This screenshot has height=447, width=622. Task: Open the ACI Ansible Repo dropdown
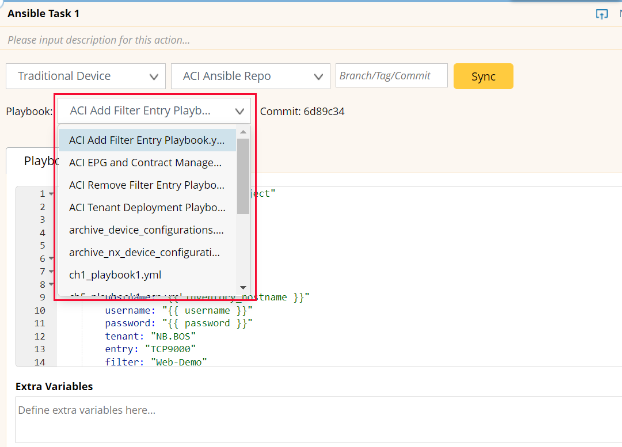coord(250,76)
